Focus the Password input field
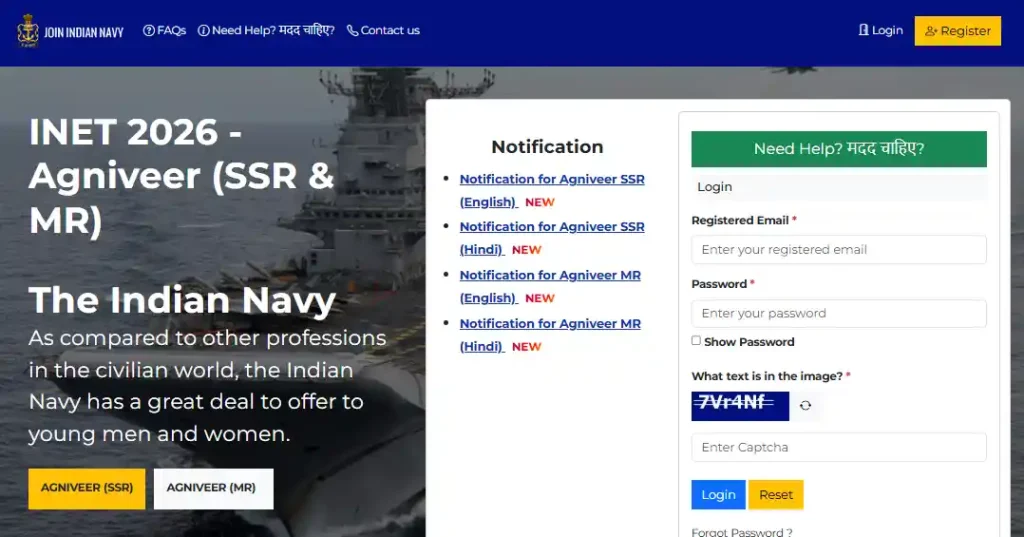Image resolution: width=1024 pixels, height=537 pixels. click(839, 314)
